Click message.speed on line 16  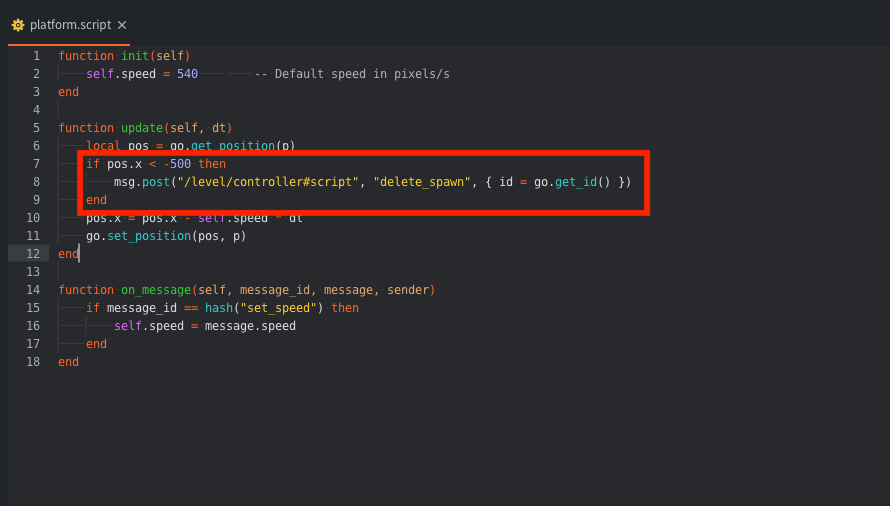(x=250, y=326)
